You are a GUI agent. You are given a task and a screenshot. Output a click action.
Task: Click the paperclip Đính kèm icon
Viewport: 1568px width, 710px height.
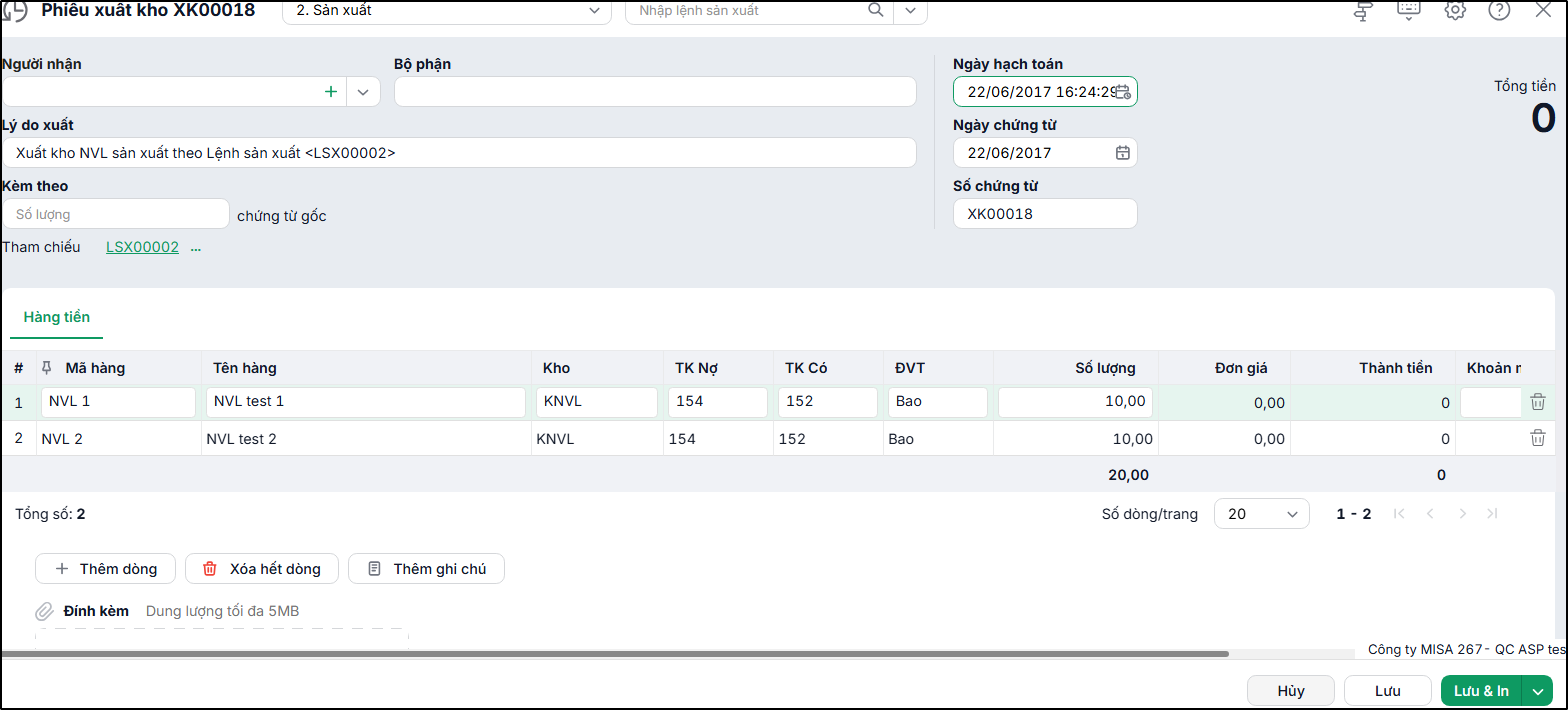pos(45,611)
